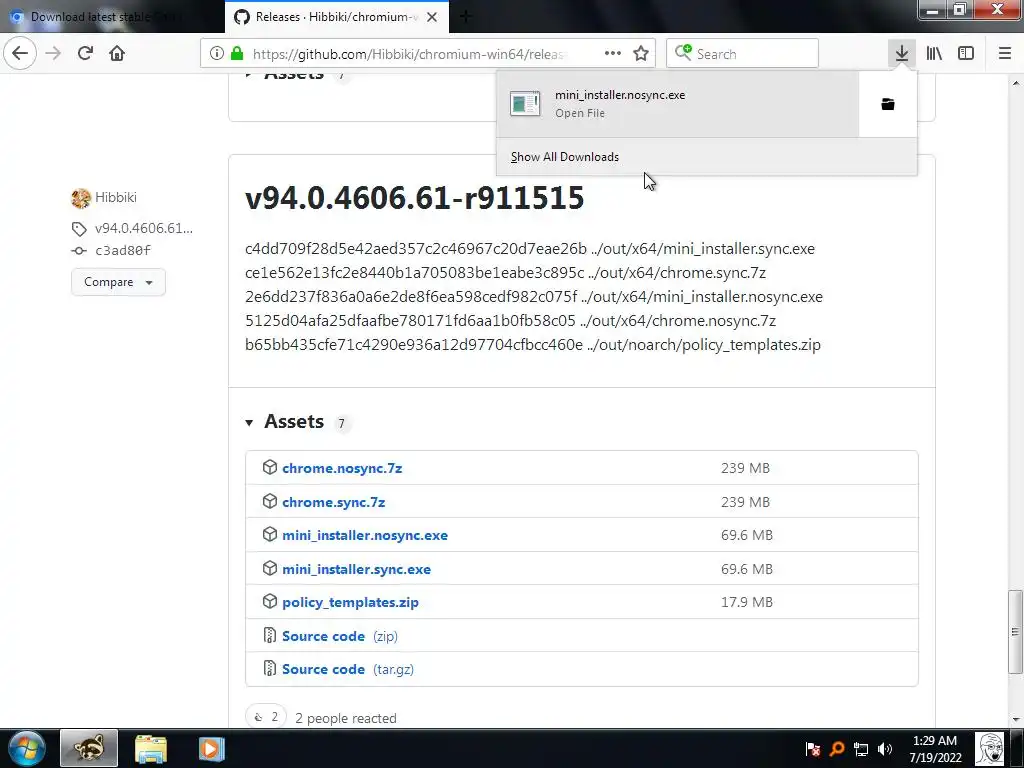Download chrome.nosync.7z asset
The image size is (1024, 768).
[342, 468]
